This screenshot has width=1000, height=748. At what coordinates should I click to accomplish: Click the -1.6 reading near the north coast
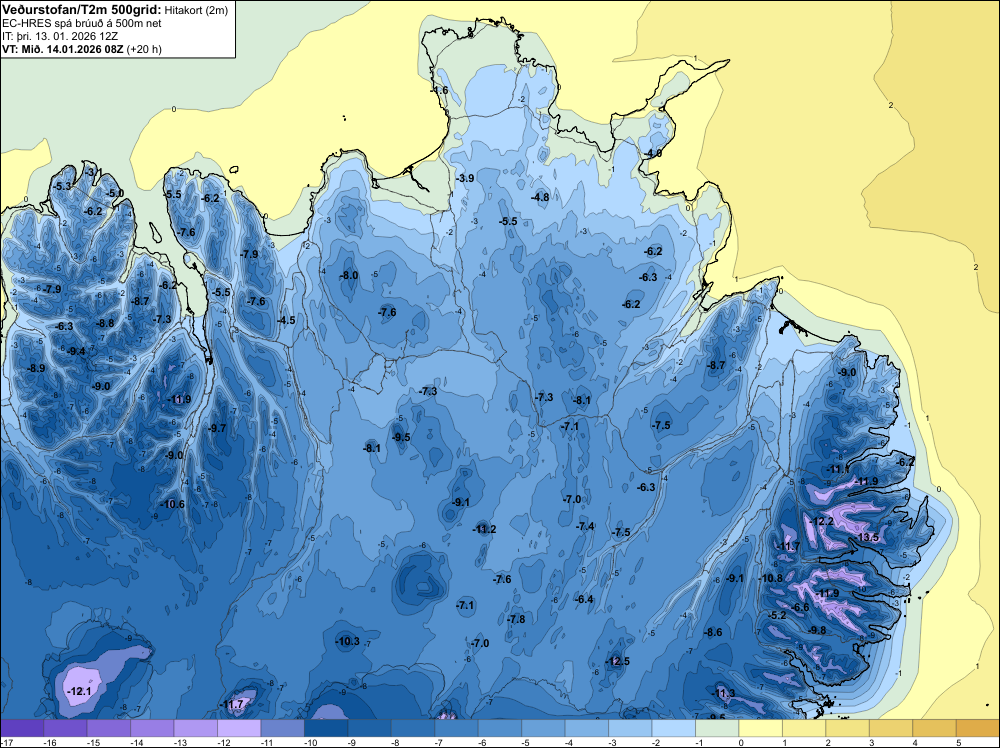(440, 91)
